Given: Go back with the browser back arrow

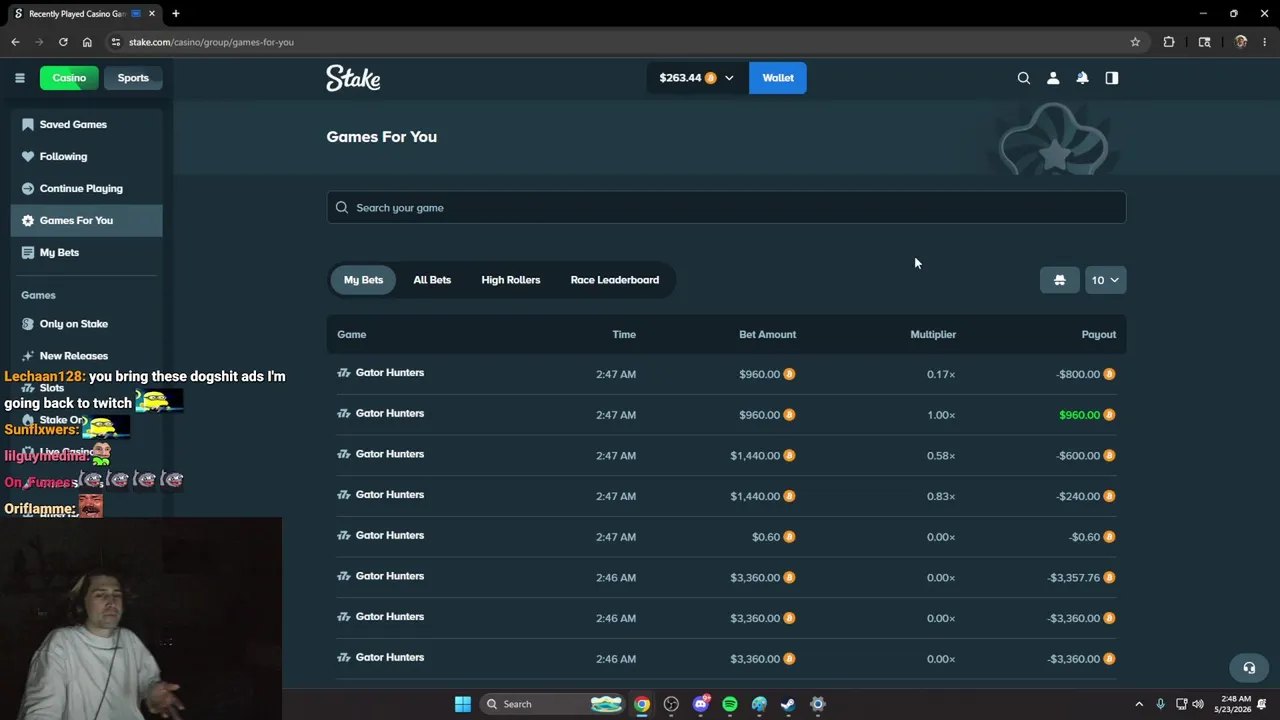Looking at the screenshot, I should pos(15,42).
